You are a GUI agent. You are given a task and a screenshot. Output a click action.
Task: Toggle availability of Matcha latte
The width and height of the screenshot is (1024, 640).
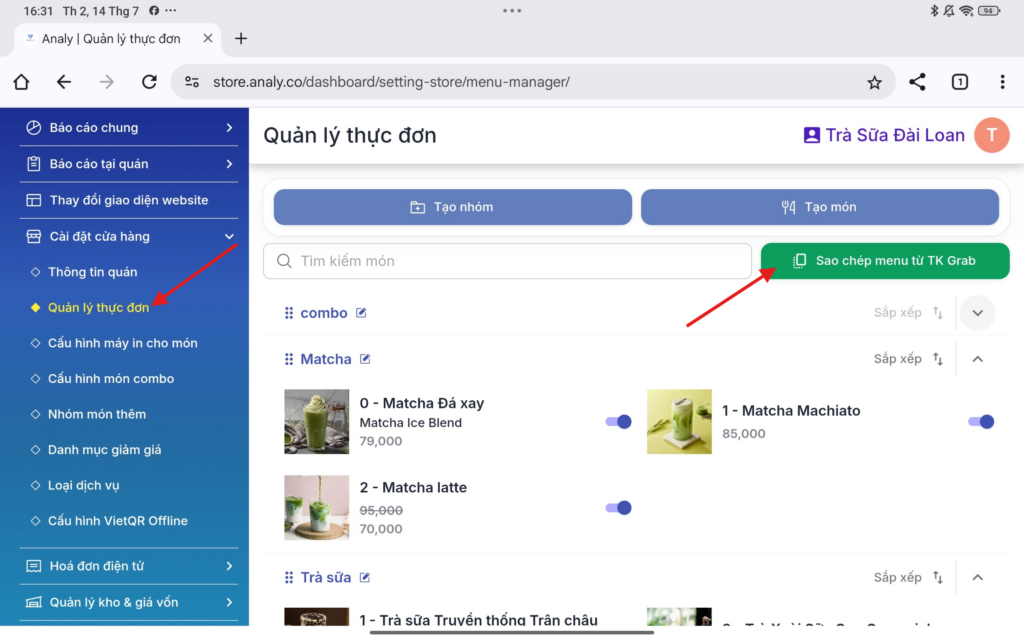[x=618, y=508]
